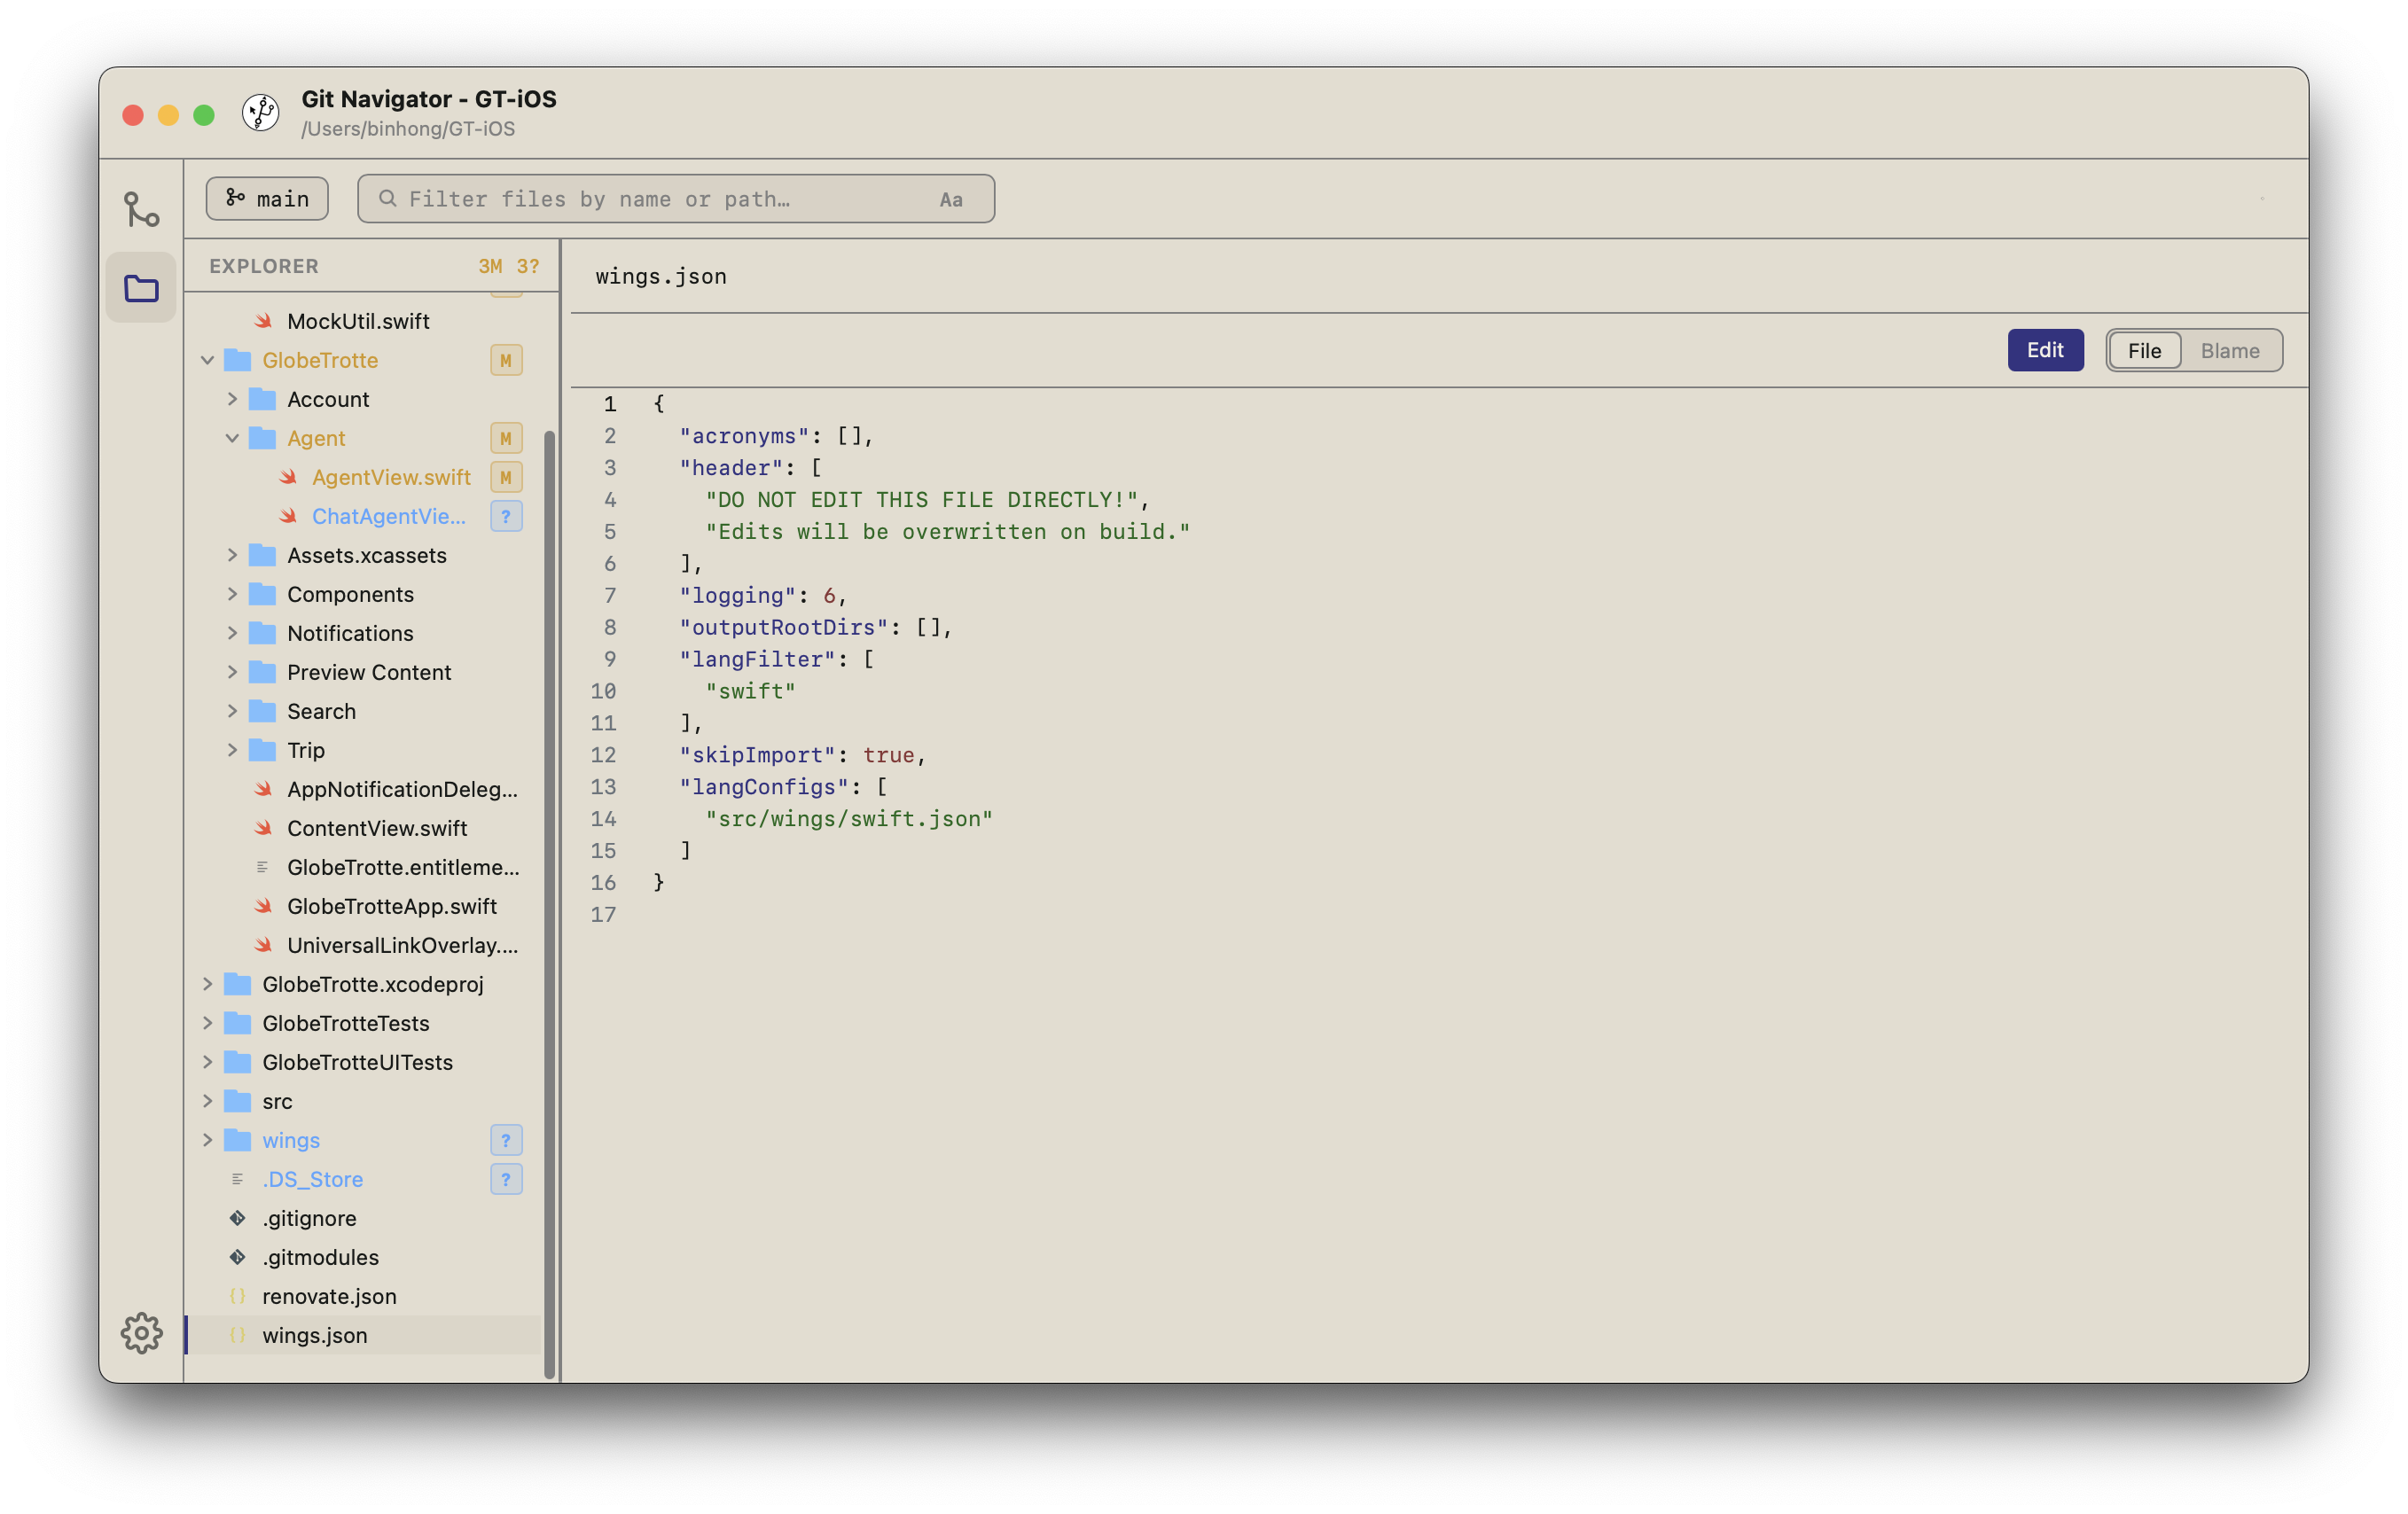
Task: Click the folder icon of the src row
Action: point(237,1101)
